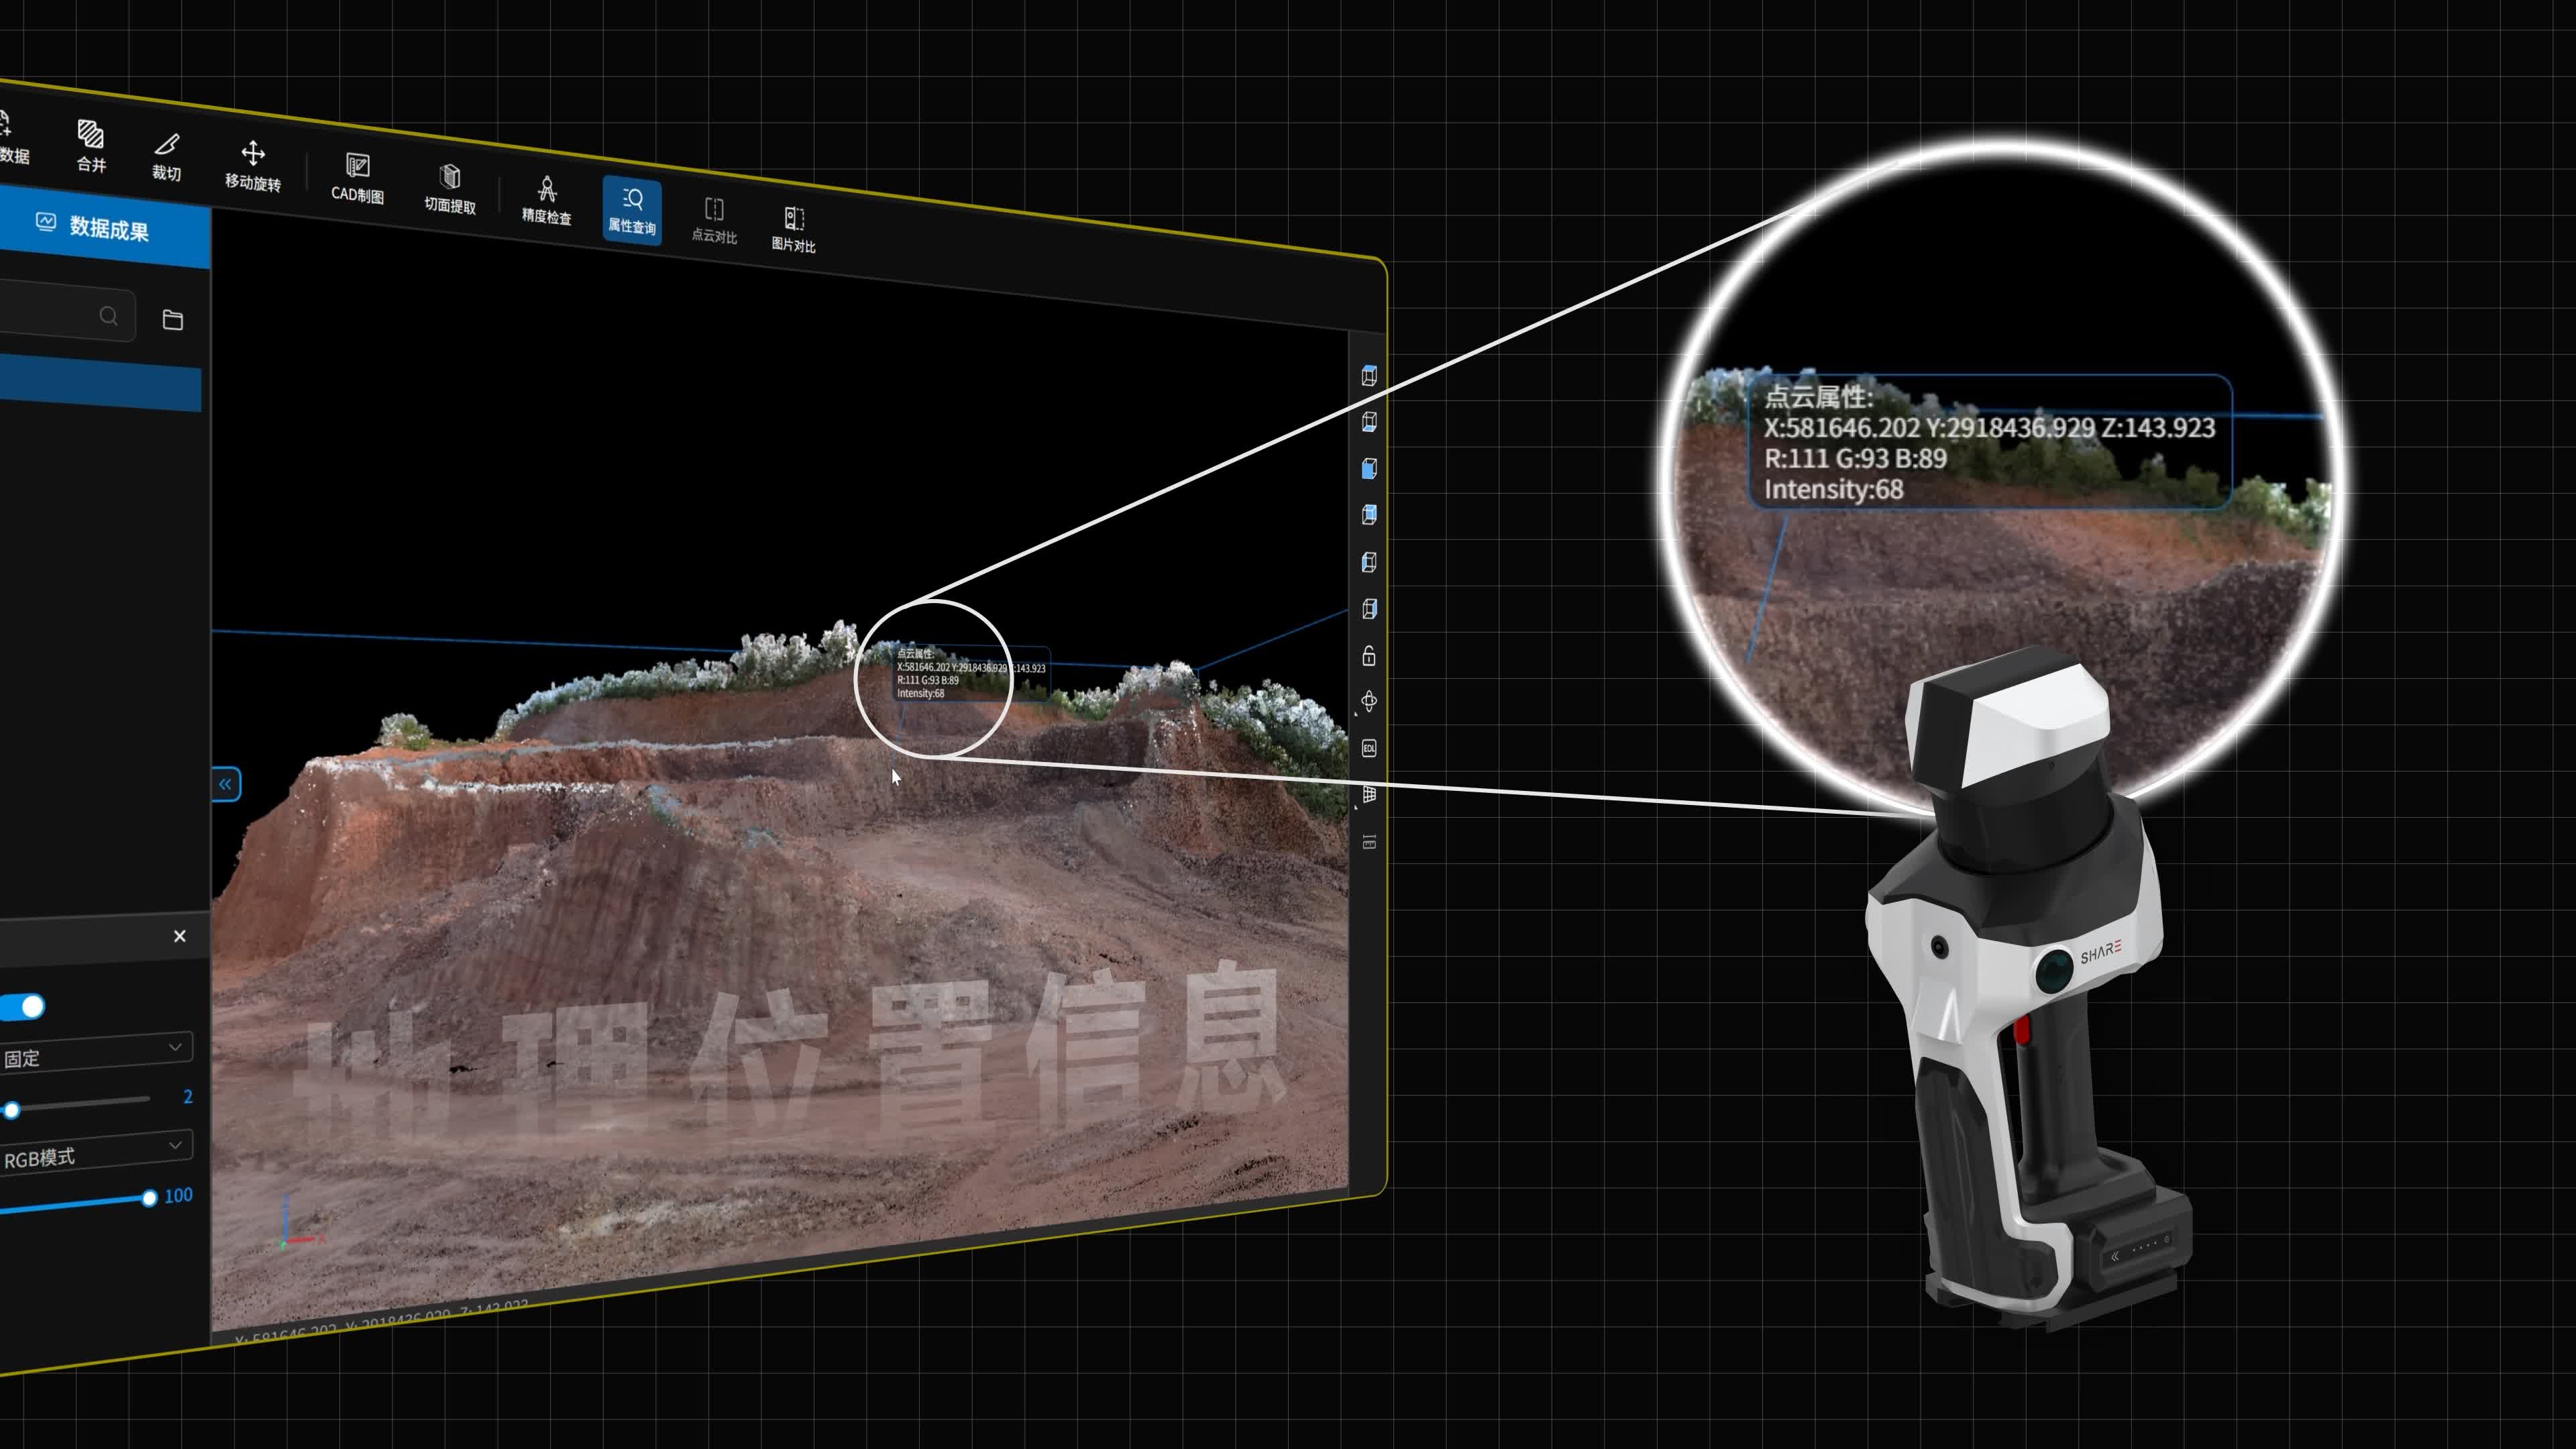Click the rotation center orbit icon
The image size is (2576, 1449).
click(1369, 702)
